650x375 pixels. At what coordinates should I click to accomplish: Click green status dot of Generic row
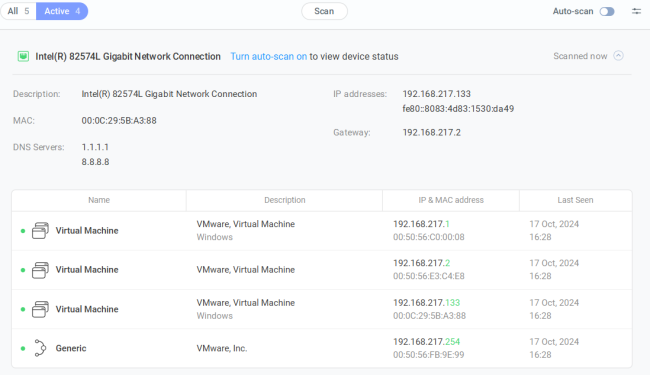tap(23, 348)
